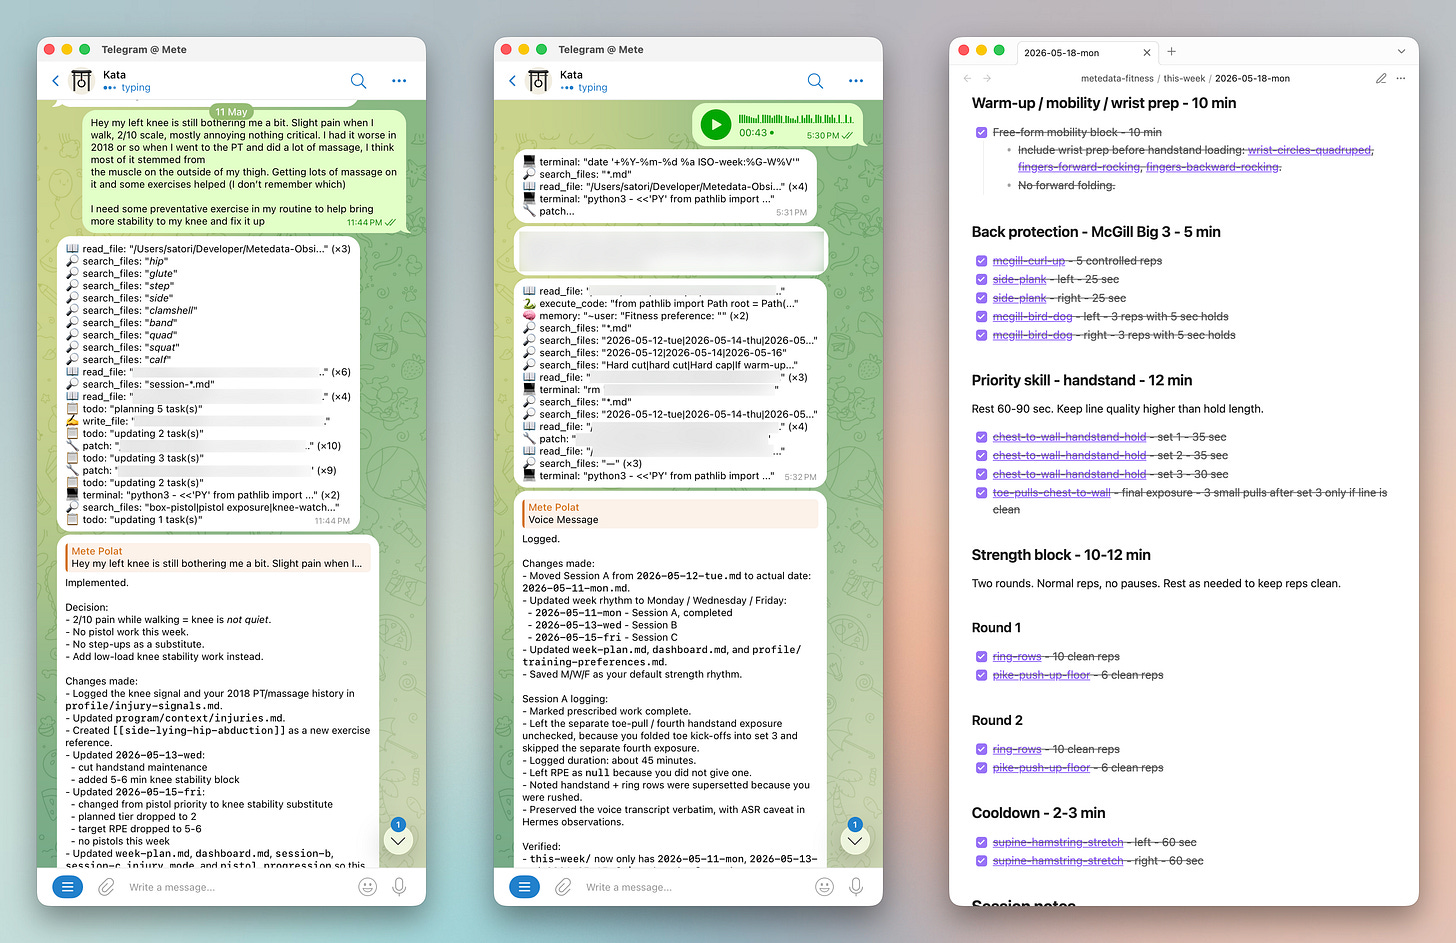Screen dimensions: 1456x943
Task: Go back from Kata chat in left window
Action: [56, 81]
